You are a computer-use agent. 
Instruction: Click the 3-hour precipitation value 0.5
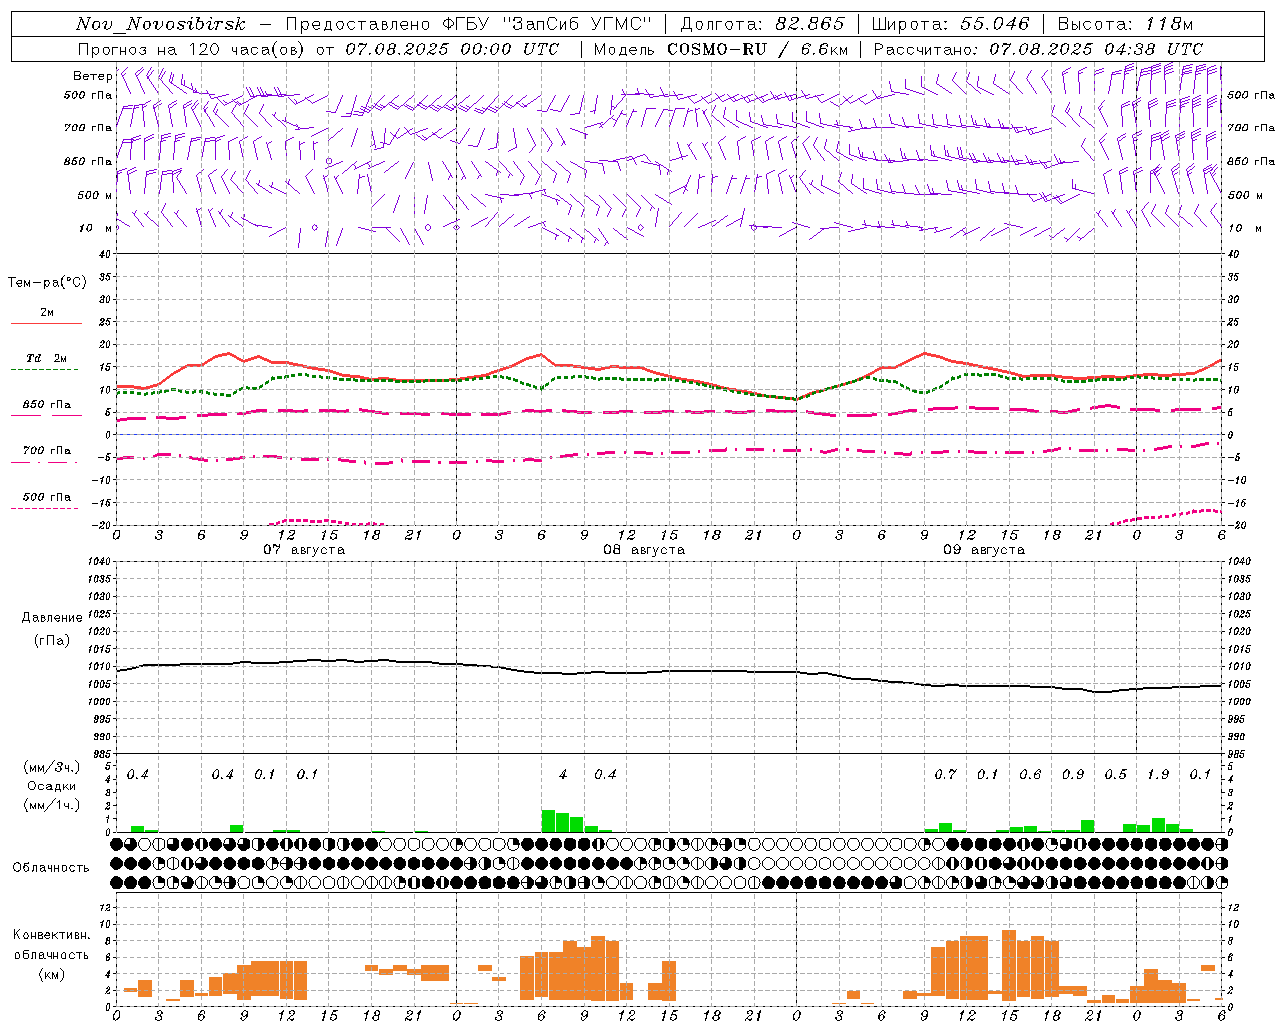pos(1115,775)
